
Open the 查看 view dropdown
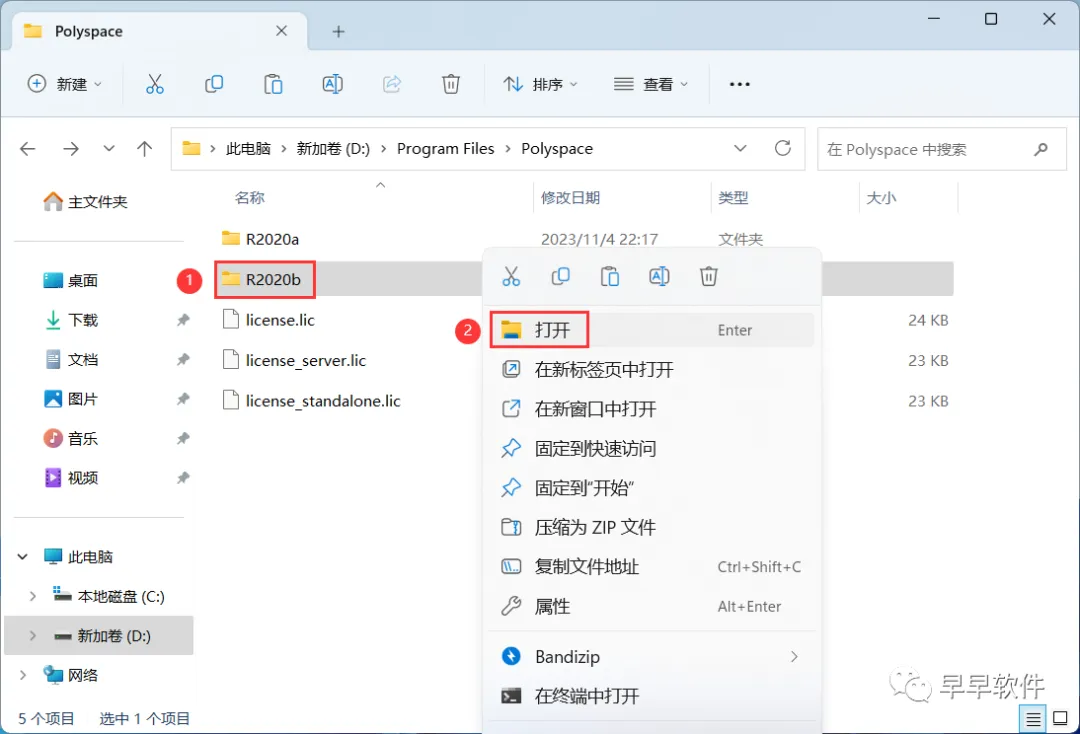point(651,84)
